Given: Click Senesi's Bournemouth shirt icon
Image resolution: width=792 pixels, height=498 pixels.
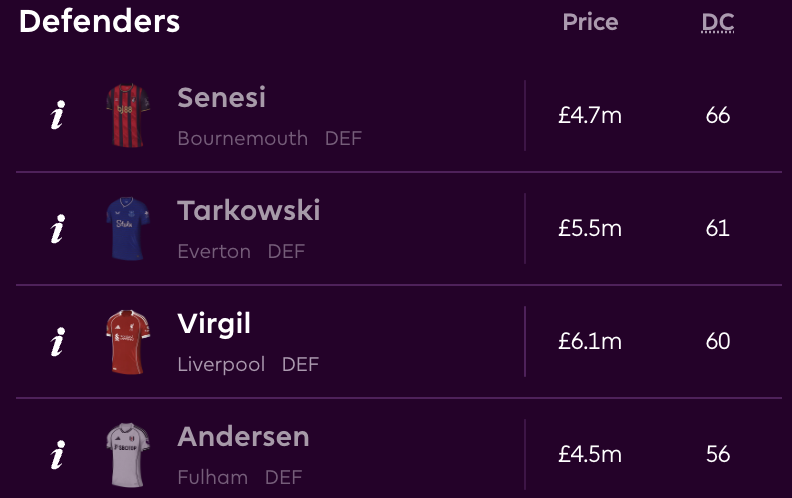Looking at the screenshot, I should coord(128,116).
